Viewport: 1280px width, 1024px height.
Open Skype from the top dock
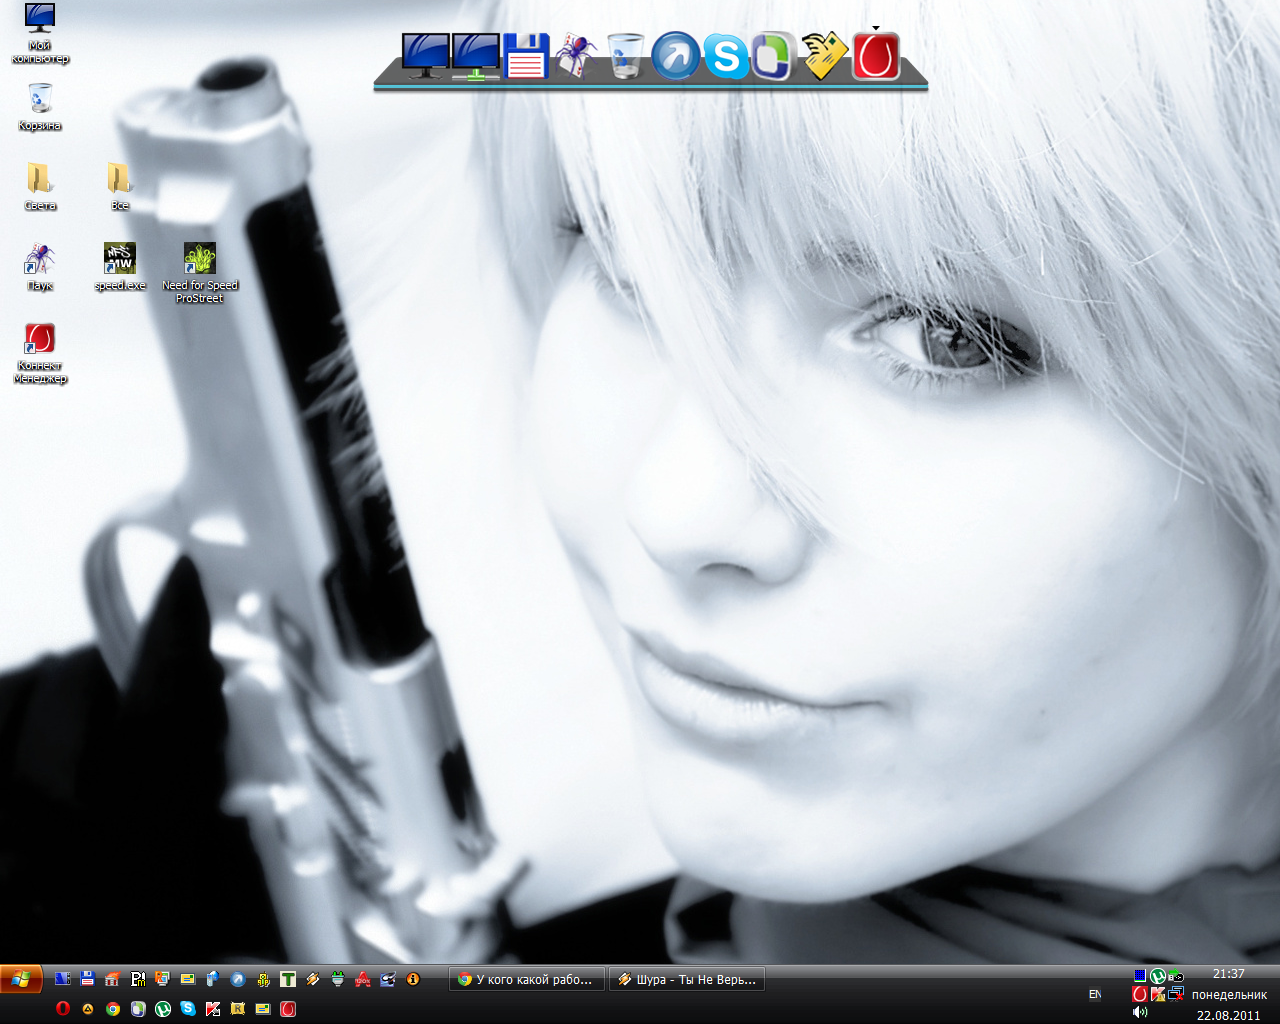coord(726,56)
